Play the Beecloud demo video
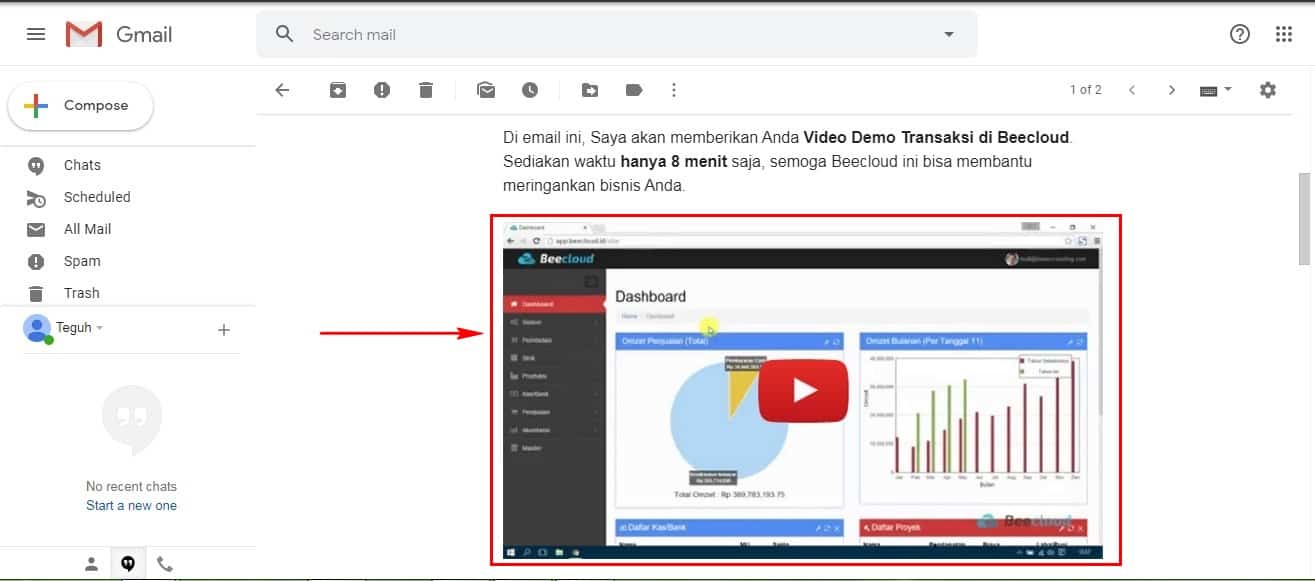This screenshot has width=1315, height=581. click(803, 390)
